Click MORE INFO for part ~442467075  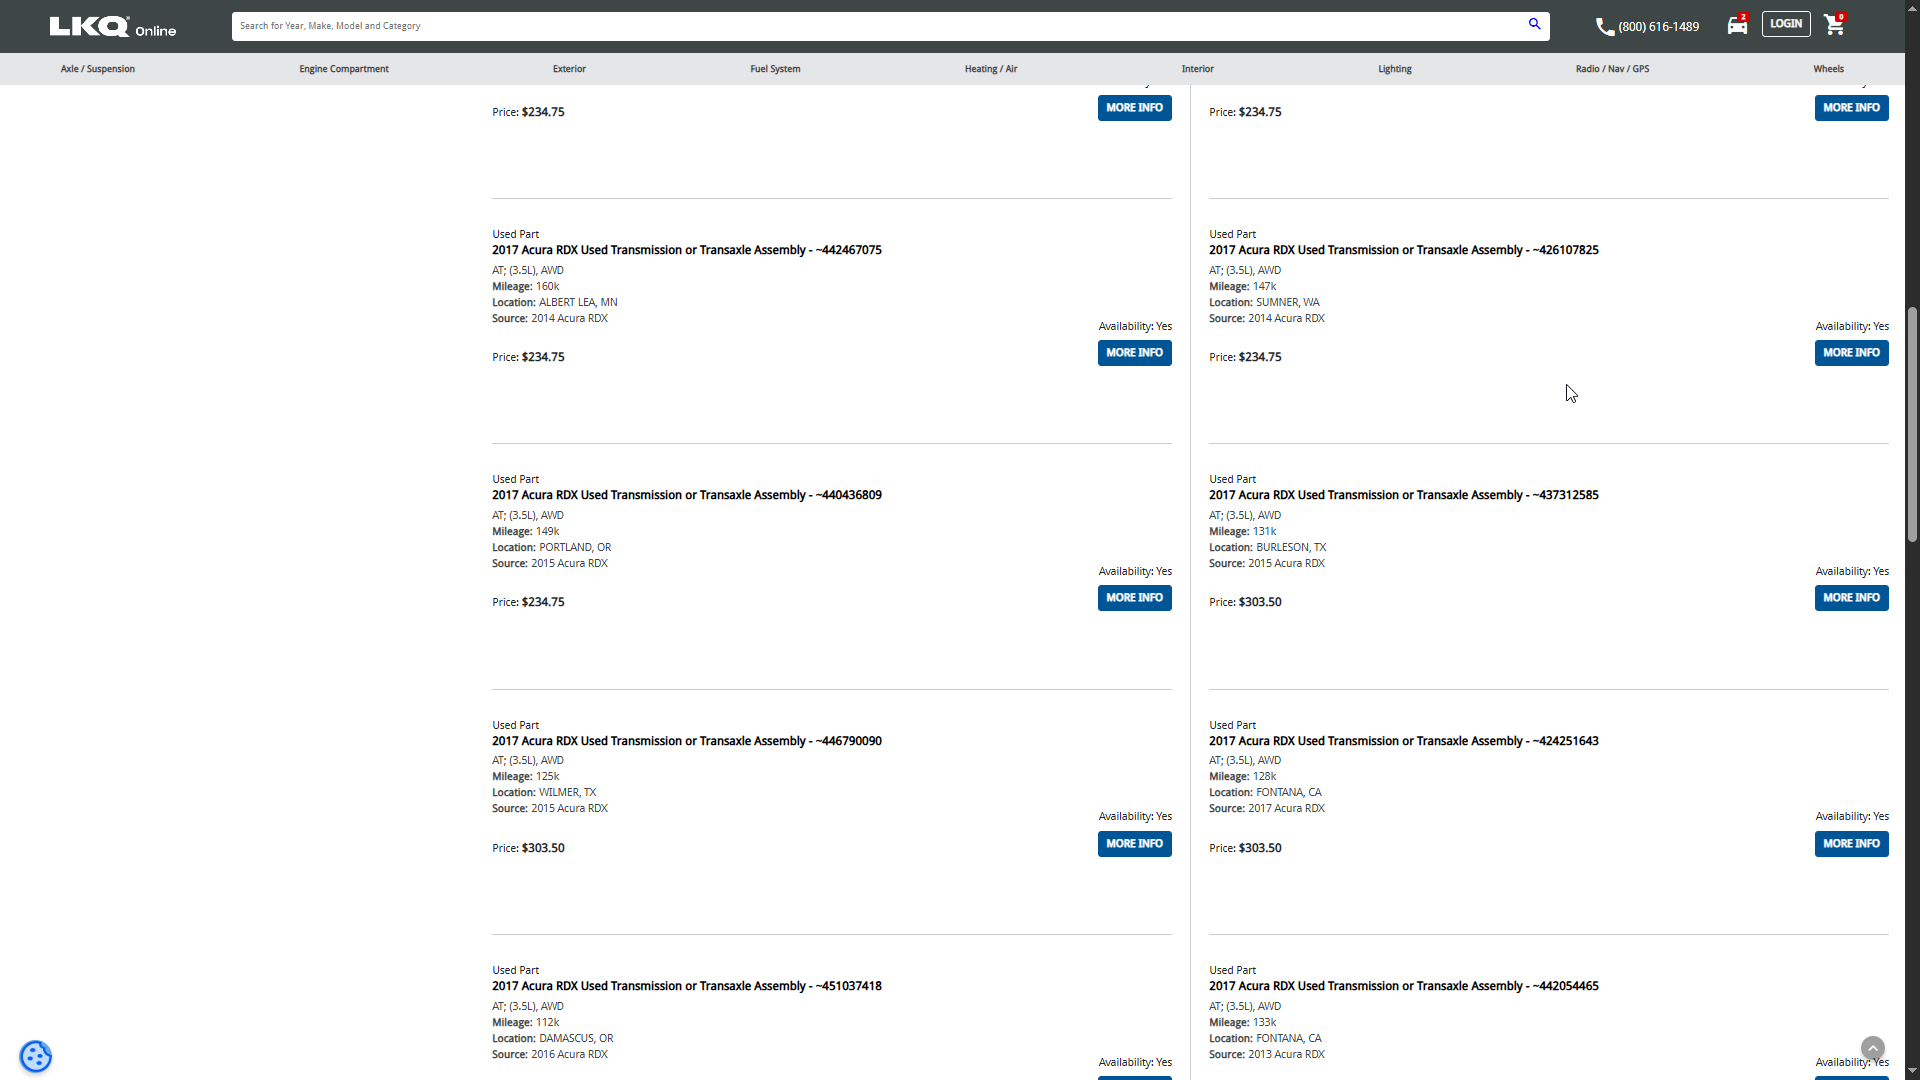point(1134,353)
